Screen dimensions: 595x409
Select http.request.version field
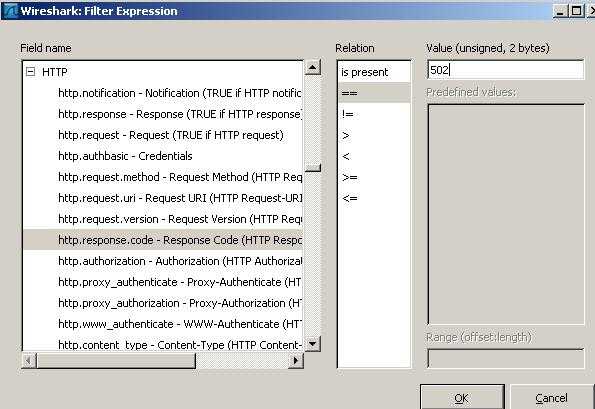tap(163, 219)
